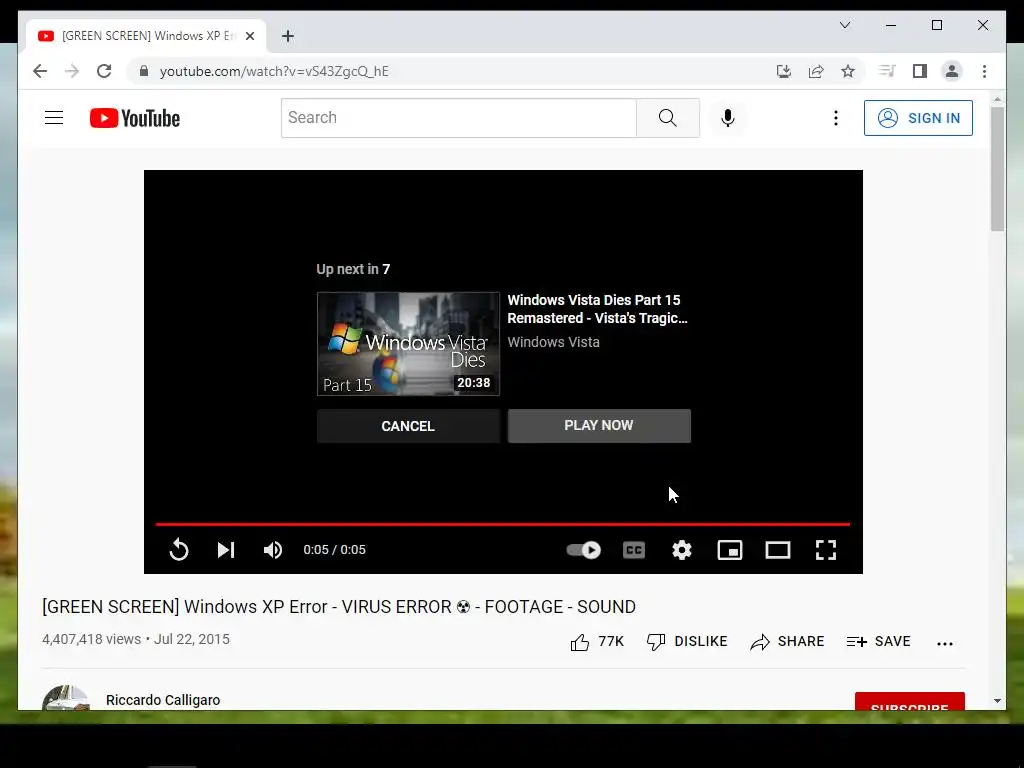Mute the video volume speaker icon
The width and height of the screenshot is (1024, 768).
[x=273, y=550]
